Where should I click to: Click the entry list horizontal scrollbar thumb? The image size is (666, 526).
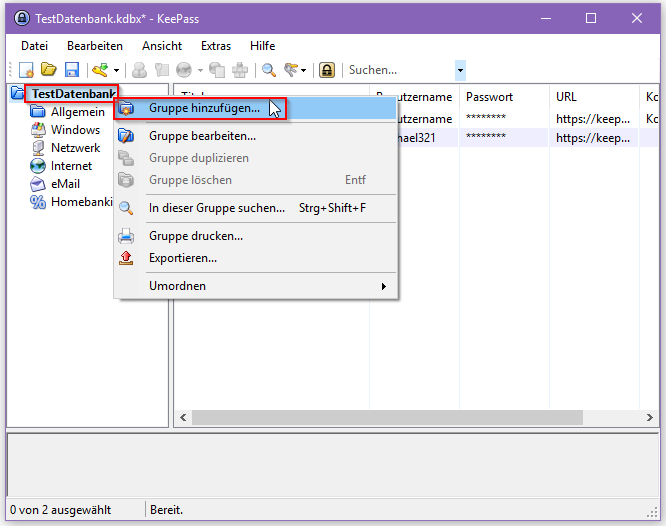(x=387, y=417)
